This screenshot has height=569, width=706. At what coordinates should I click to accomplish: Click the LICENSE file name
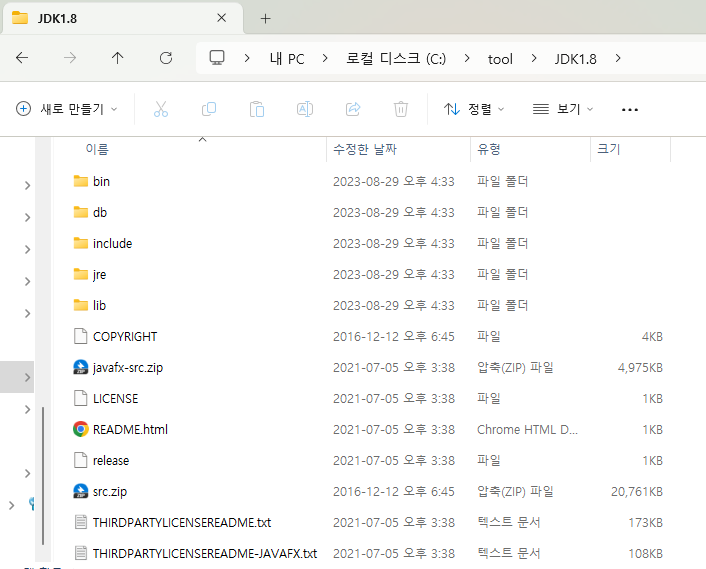115,398
